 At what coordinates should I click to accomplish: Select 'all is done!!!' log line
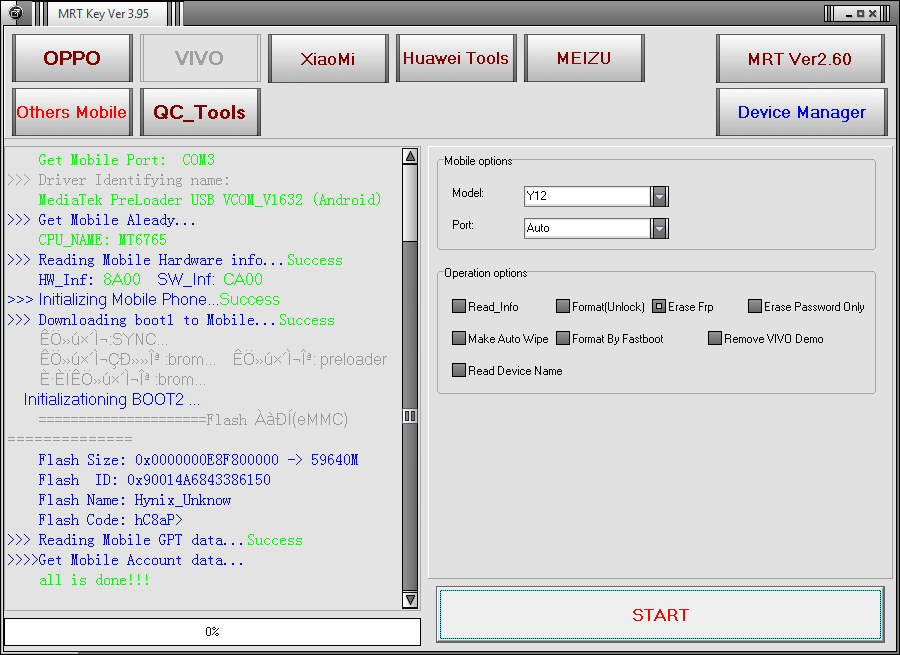[94, 580]
